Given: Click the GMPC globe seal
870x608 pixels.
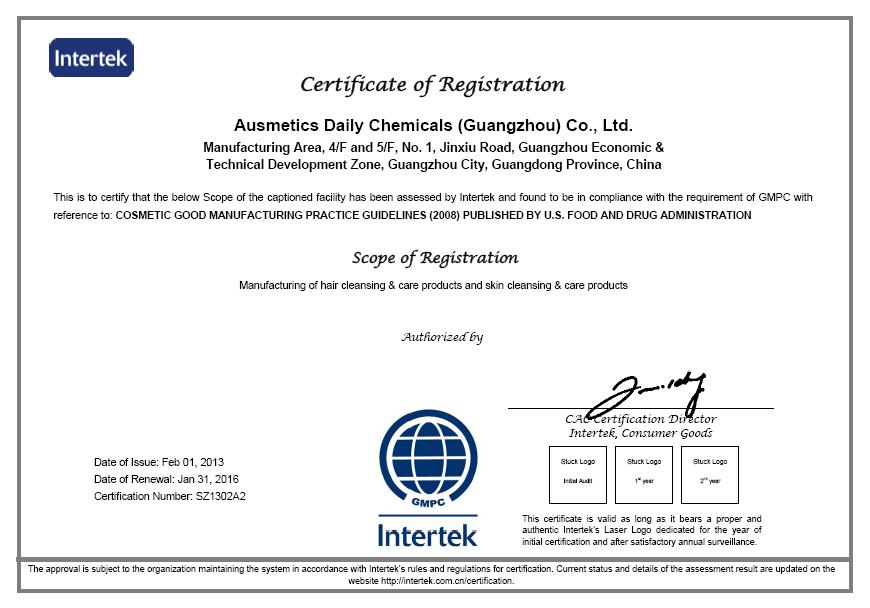Looking at the screenshot, I should point(428,459).
